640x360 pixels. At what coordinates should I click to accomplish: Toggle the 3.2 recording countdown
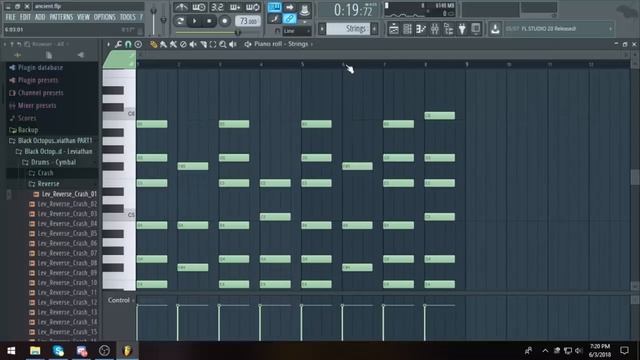tap(217, 7)
